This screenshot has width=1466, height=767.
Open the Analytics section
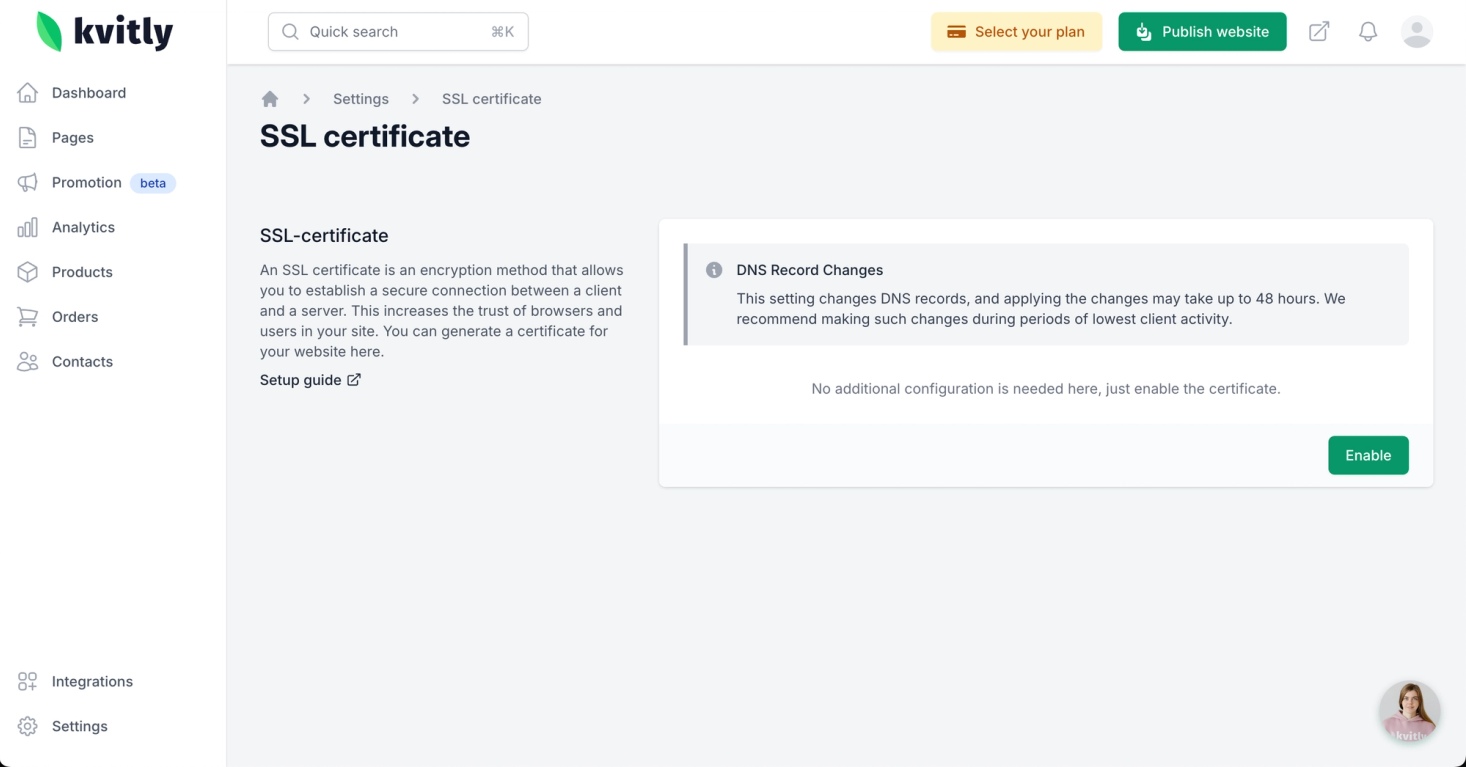click(83, 228)
